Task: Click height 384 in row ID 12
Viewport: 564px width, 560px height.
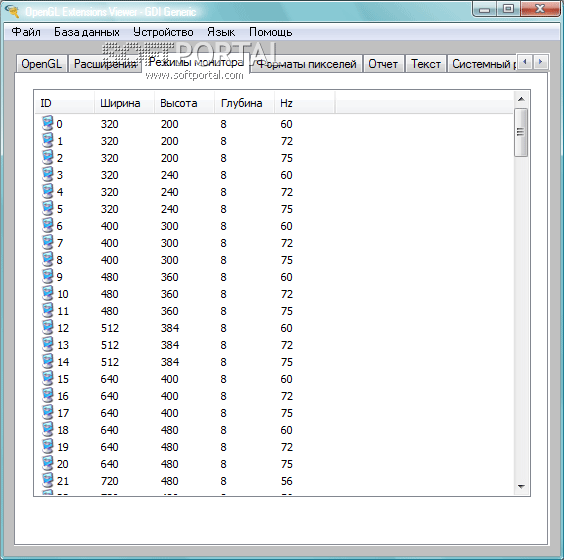Action: (169, 328)
